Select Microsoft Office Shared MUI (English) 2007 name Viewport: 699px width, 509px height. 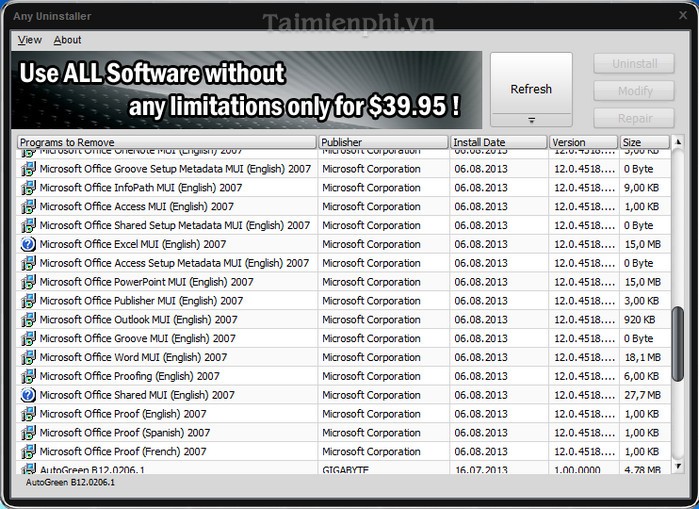[137, 395]
